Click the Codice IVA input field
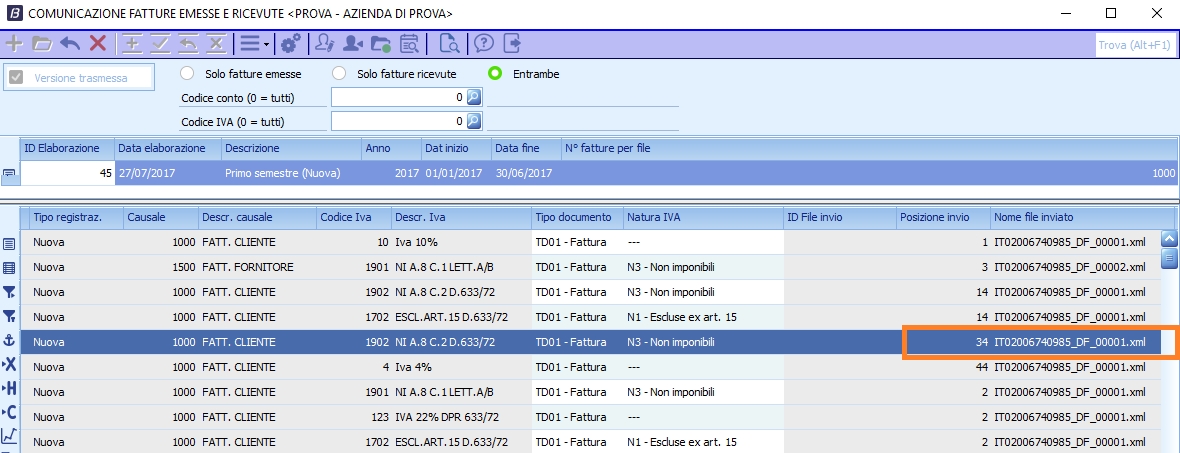The image size is (1180, 453). click(398, 121)
